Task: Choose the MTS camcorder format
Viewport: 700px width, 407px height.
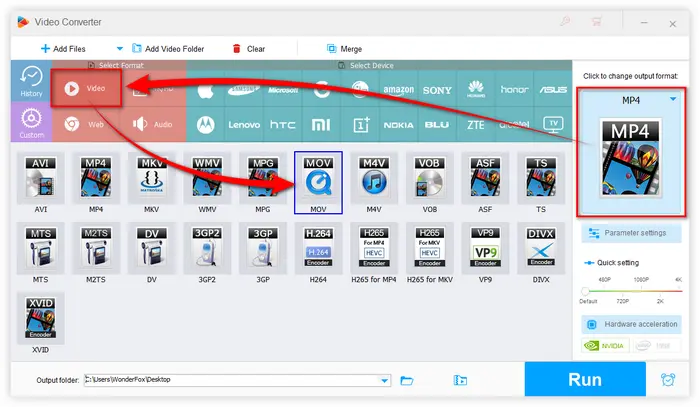Action: (x=41, y=248)
